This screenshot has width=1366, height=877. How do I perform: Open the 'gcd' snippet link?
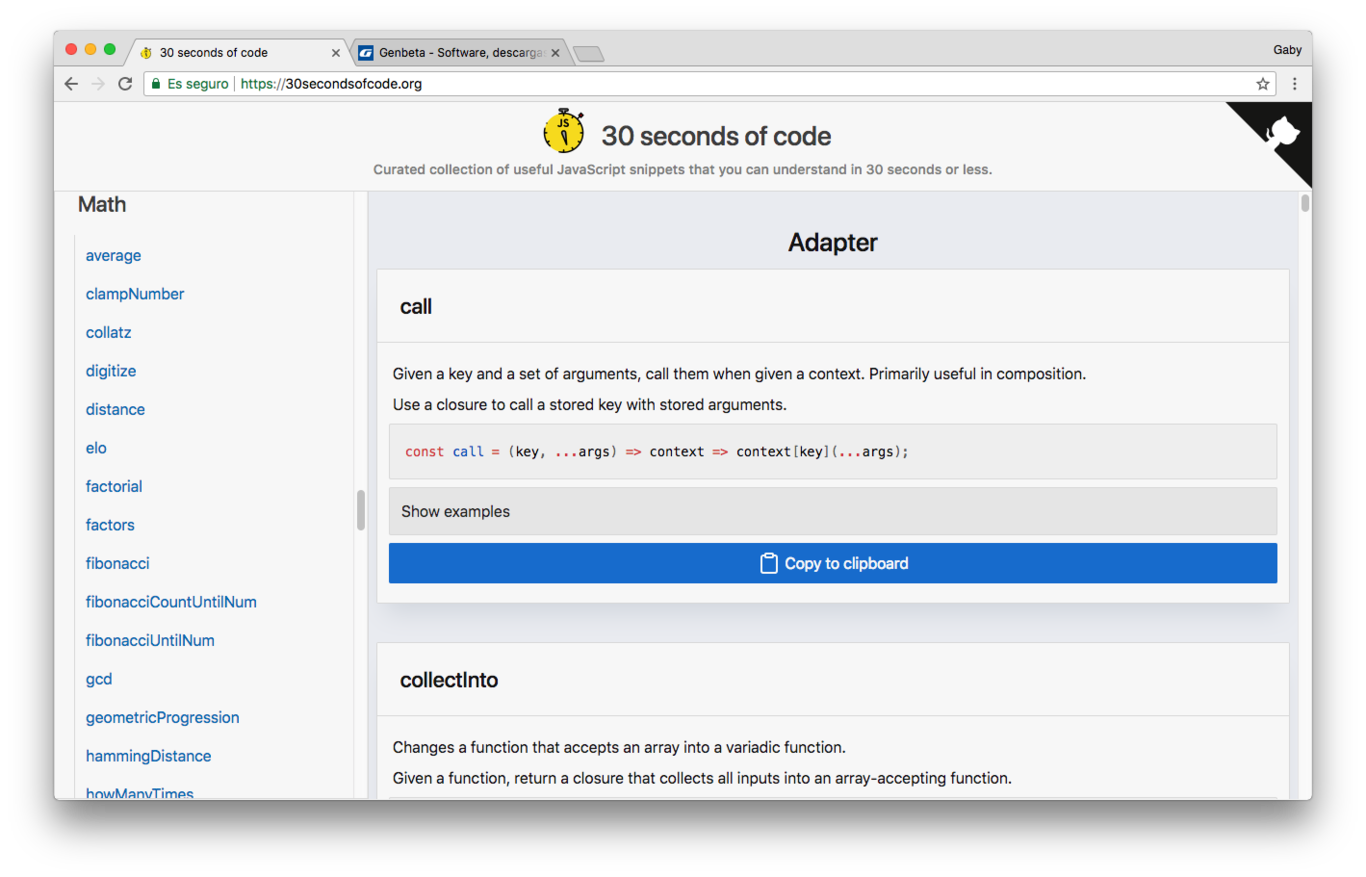pos(98,678)
